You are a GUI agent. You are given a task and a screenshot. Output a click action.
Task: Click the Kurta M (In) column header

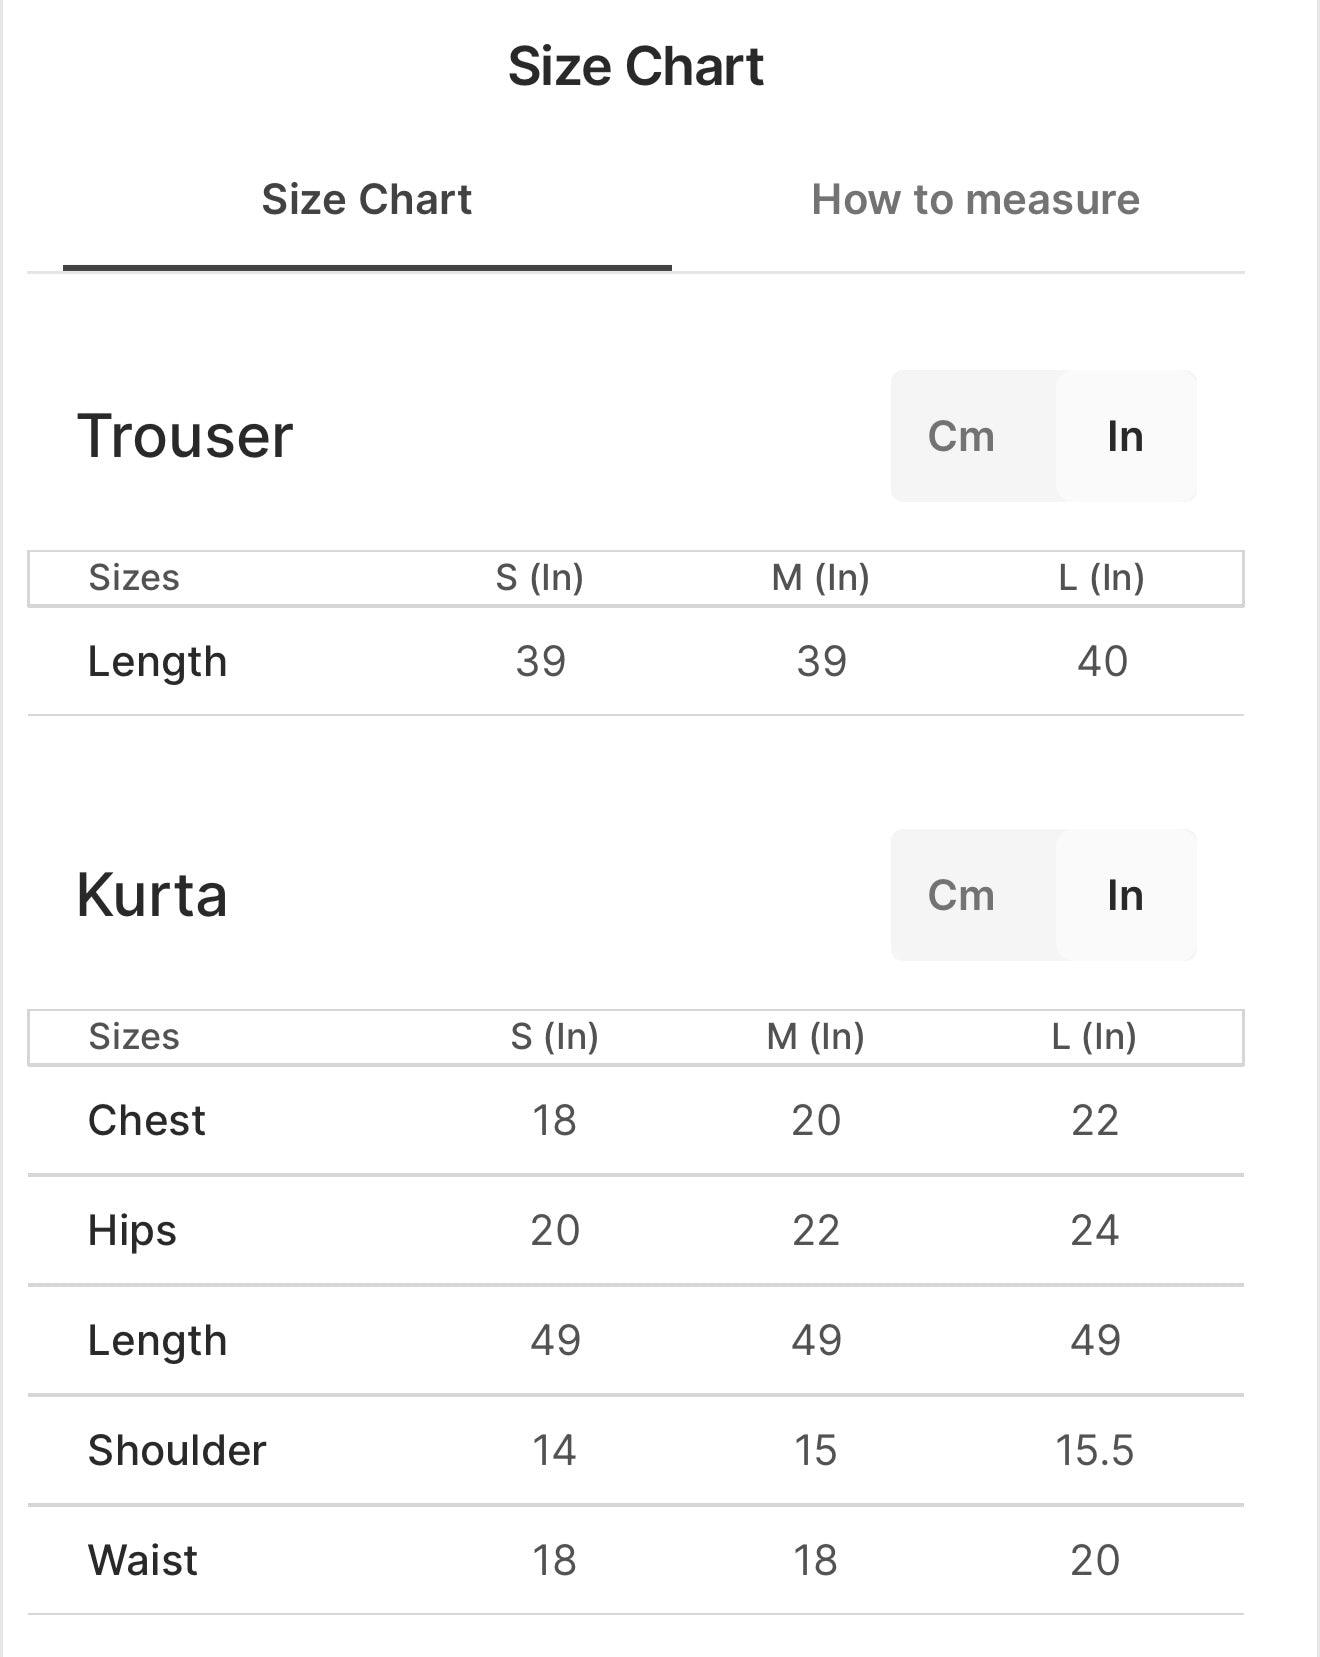point(815,1037)
